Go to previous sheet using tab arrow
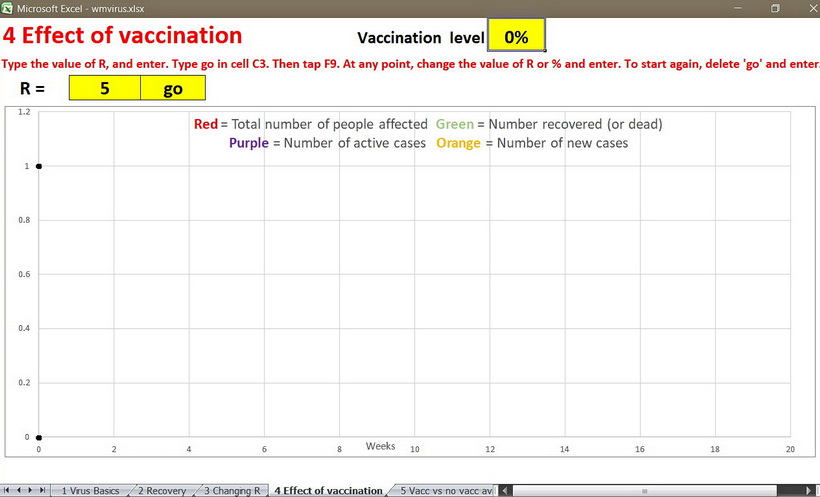Viewport: 820px width, 497px height. point(19,490)
